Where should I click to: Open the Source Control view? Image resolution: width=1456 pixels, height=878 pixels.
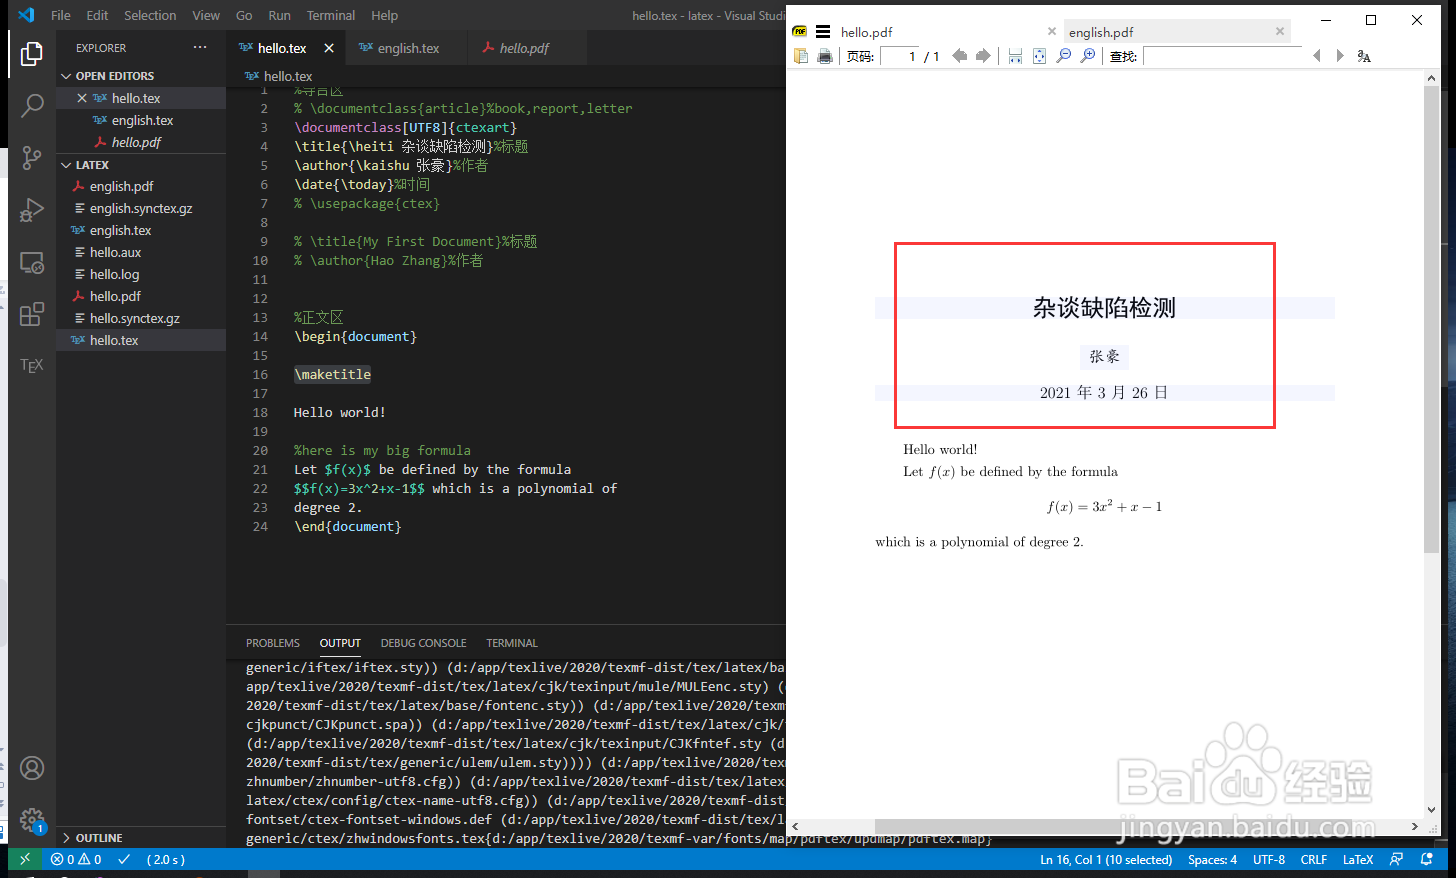click(x=32, y=157)
